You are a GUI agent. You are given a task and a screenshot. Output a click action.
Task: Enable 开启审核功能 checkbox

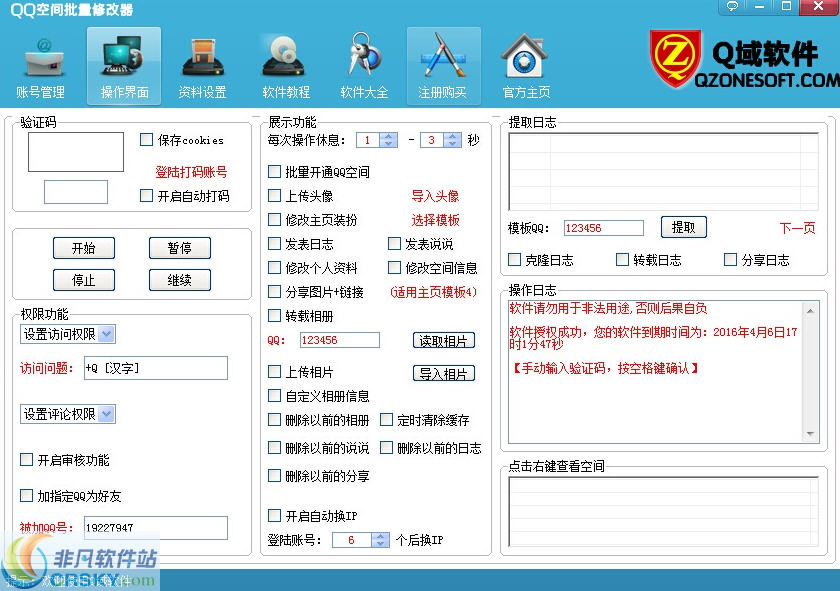[26, 459]
